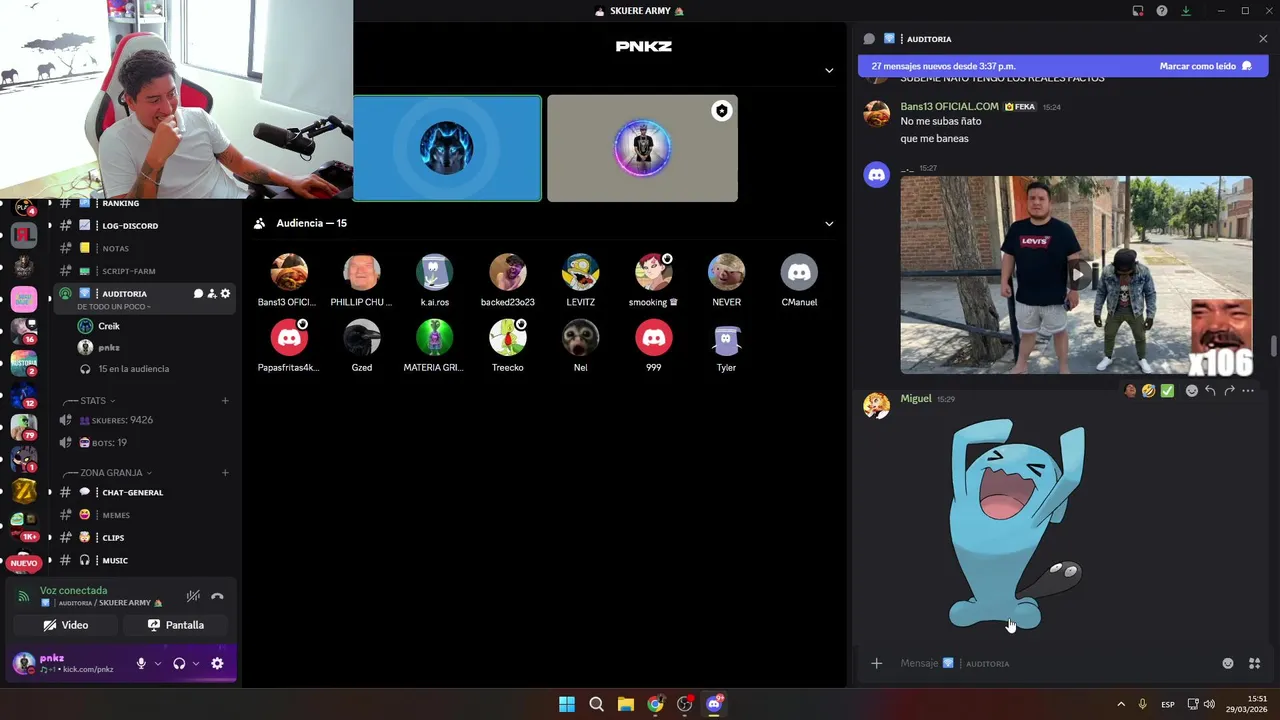This screenshot has width=1280, height=720.
Task: Open headphone output options chevron
Action: point(196,663)
